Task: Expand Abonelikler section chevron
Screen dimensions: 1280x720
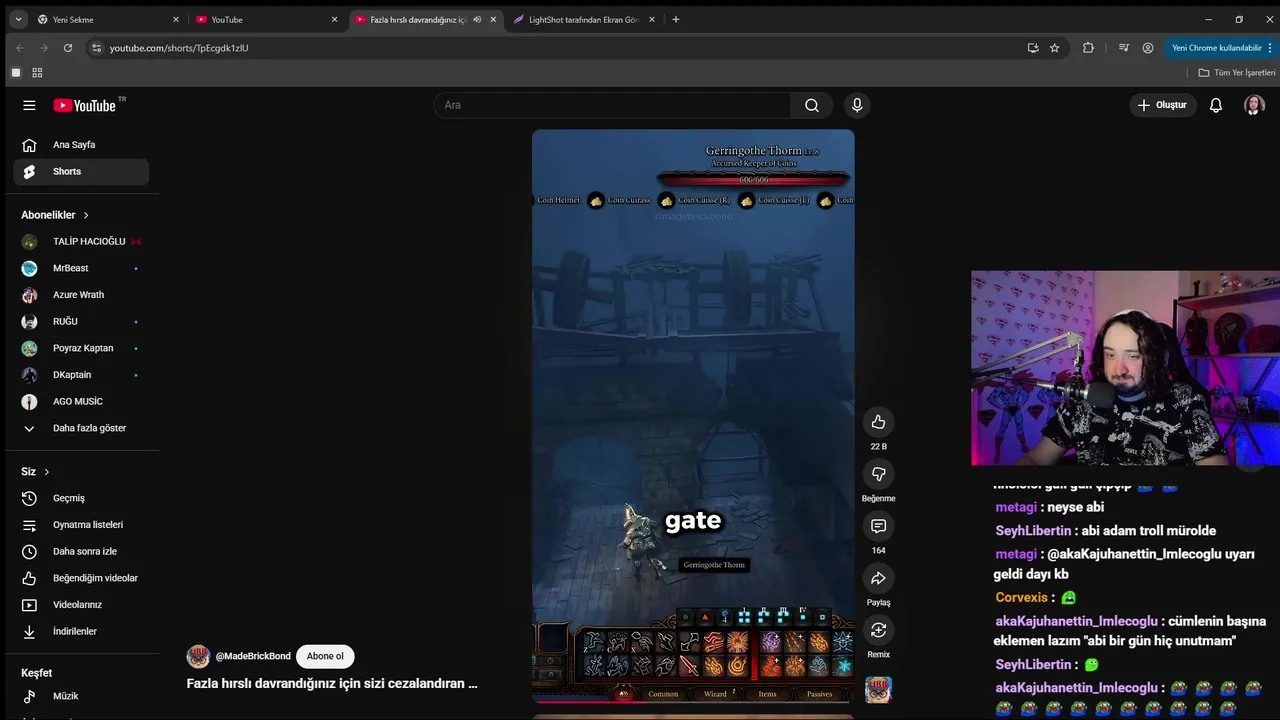Action: pos(86,215)
